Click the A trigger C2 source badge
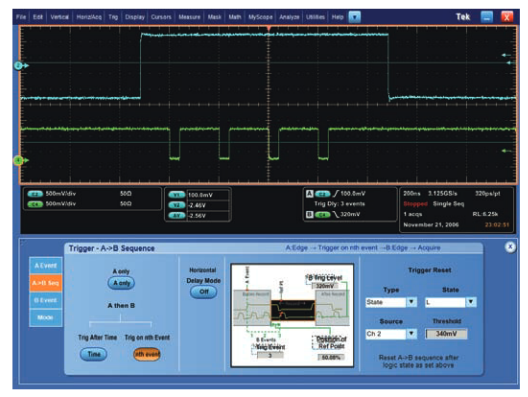 pyautogui.click(x=323, y=194)
